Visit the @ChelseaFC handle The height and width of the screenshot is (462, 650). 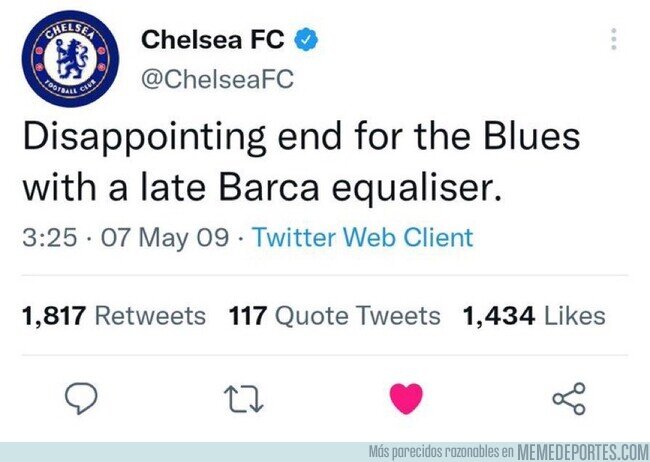(x=217, y=79)
